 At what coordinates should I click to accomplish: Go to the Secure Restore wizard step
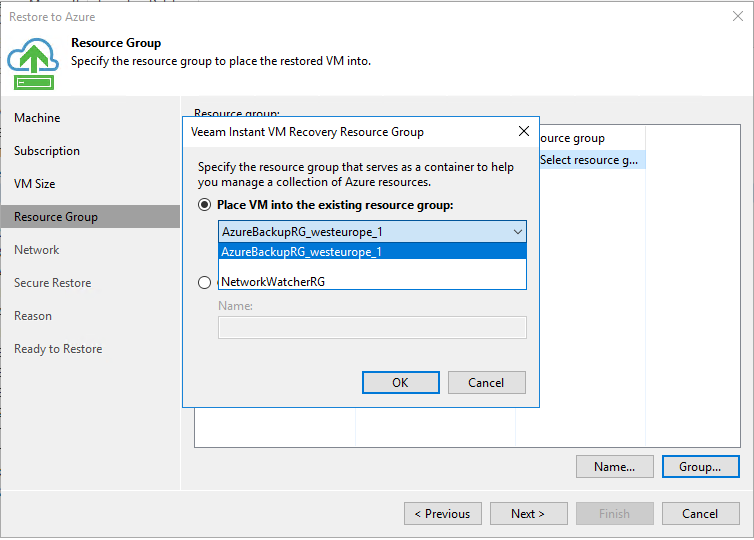click(52, 283)
